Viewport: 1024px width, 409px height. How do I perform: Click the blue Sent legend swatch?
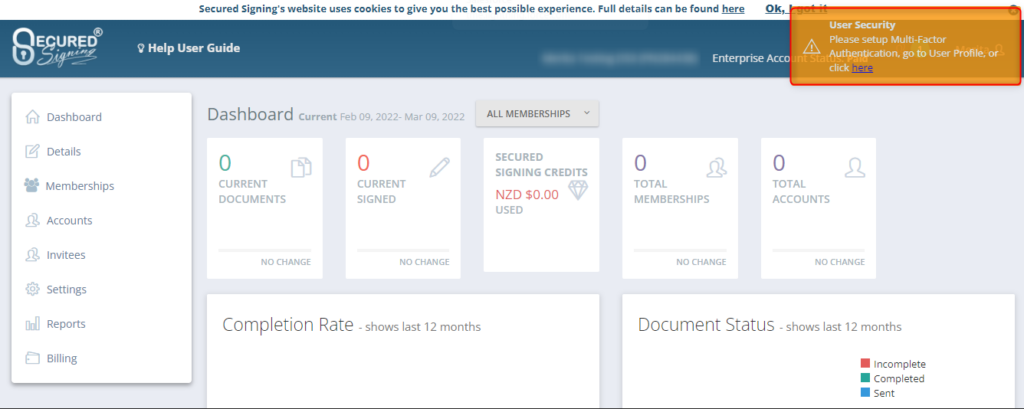pyautogui.click(x=865, y=393)
